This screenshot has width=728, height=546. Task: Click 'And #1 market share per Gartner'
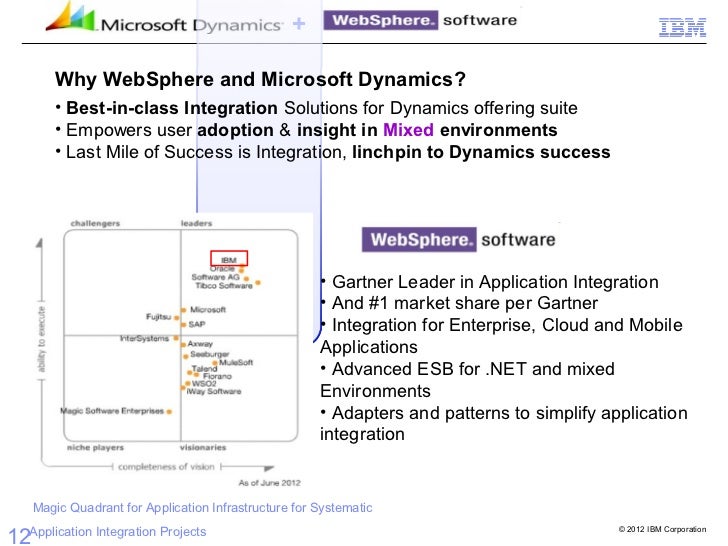(465, 303)
